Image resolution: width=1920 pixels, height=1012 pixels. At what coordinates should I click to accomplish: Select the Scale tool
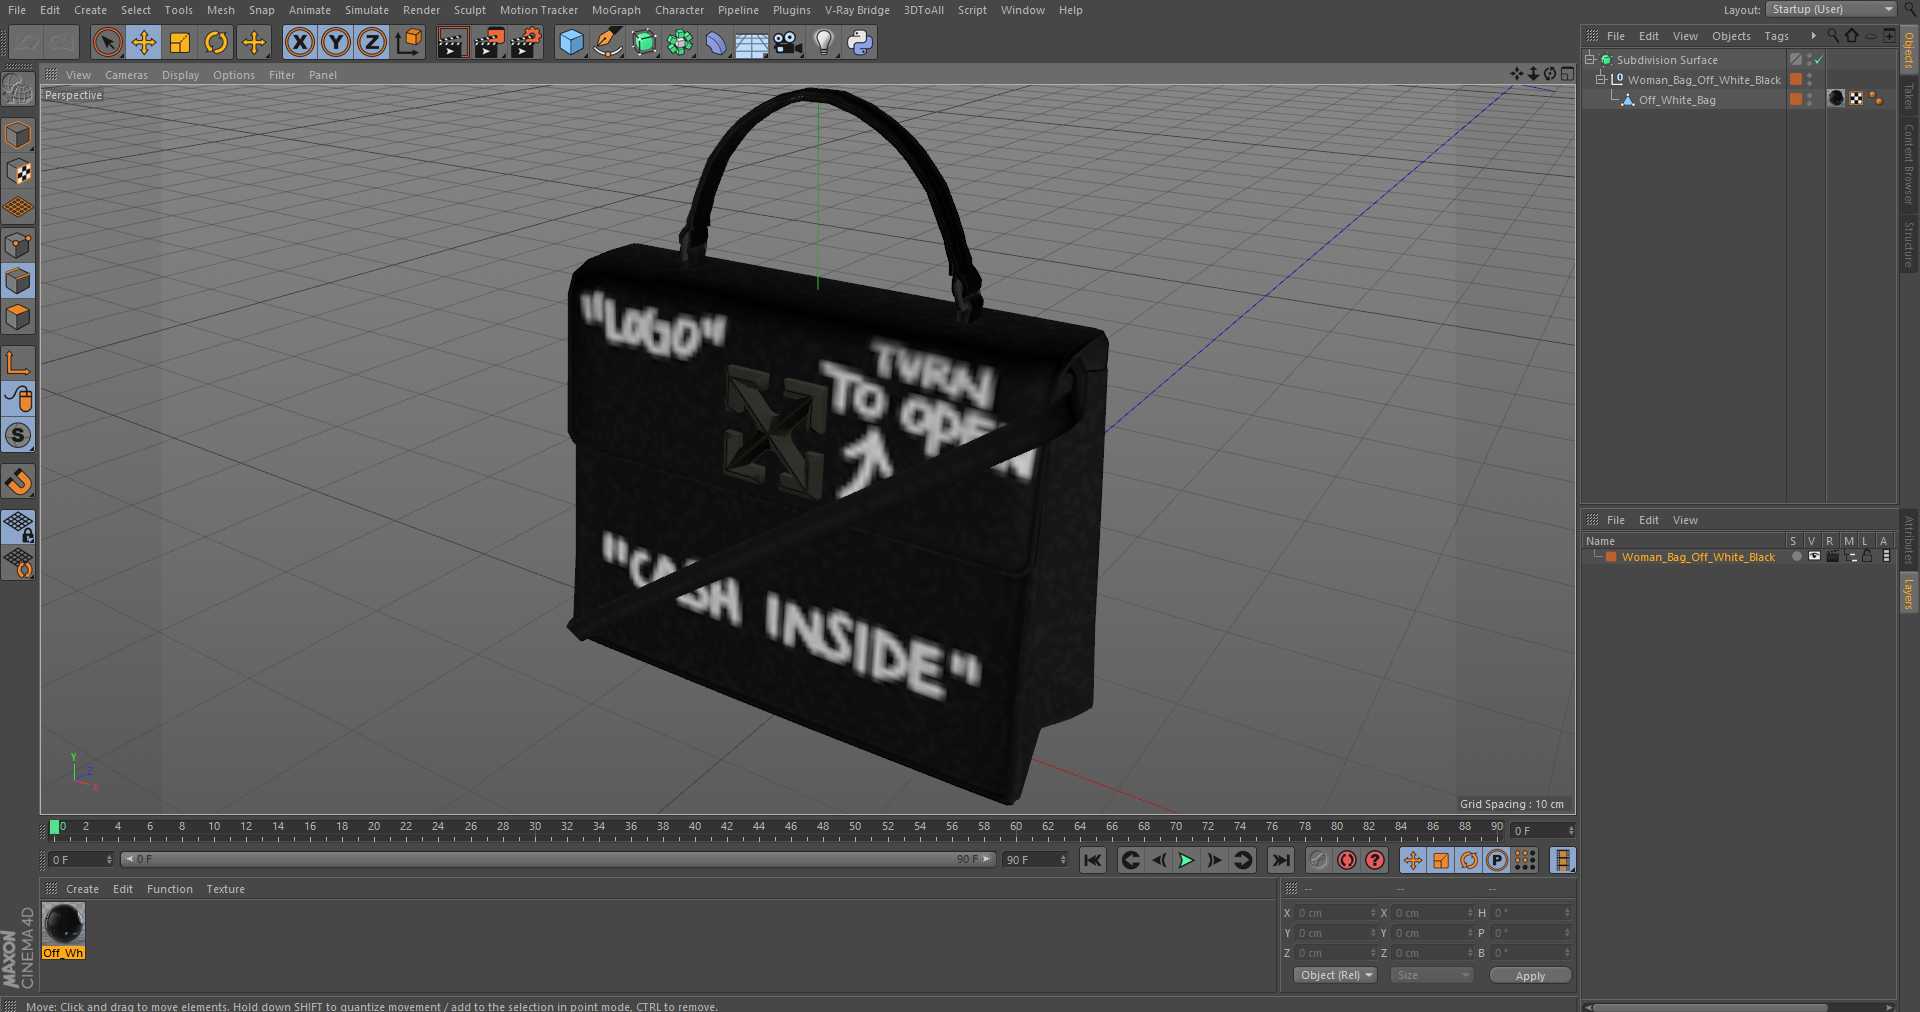(180, 42)
